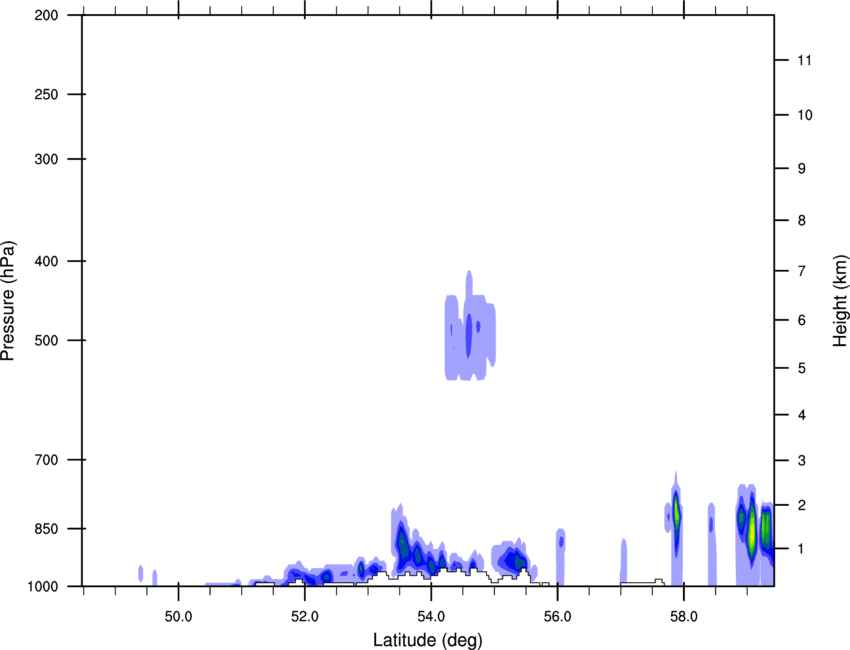850x650 pixels.
Task: Pick the 7 km height label
Action: tap(801, 271)
